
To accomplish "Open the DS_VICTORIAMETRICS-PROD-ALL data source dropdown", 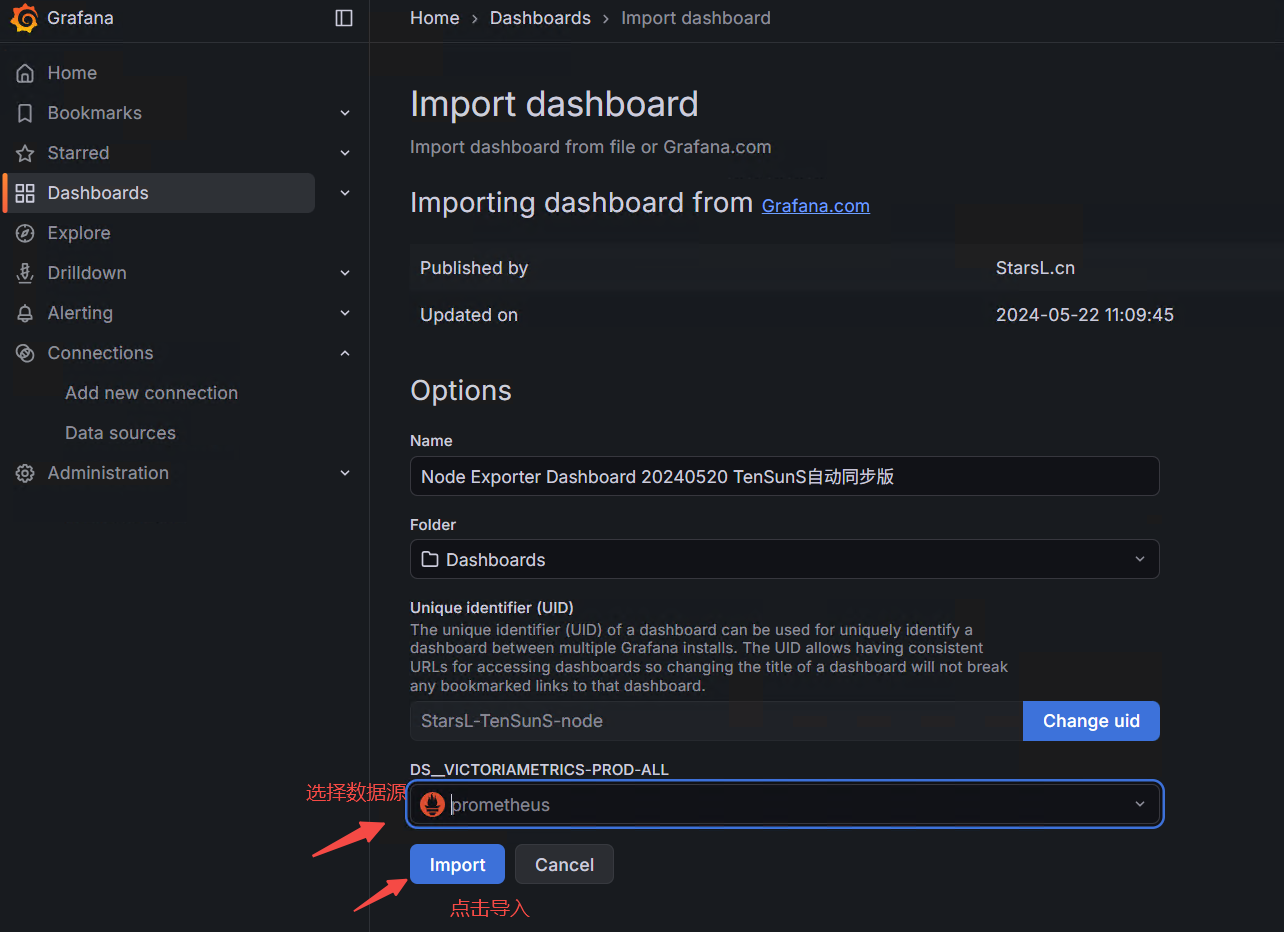I will pyautogui.click(x=785, y=804).
